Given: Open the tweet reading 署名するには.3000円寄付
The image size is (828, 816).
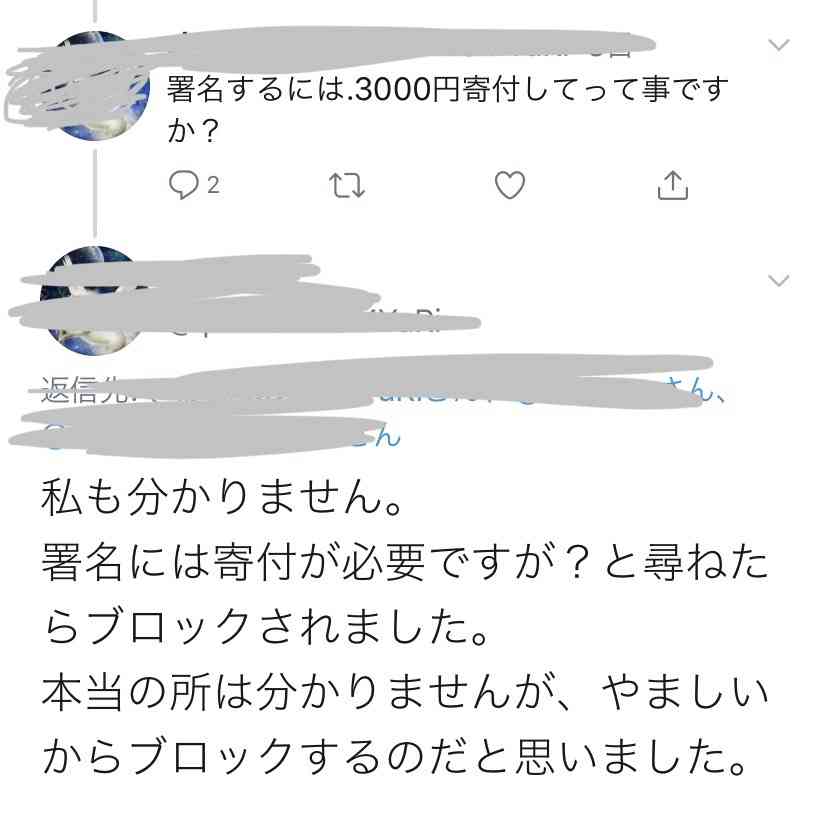Looking at the screenshot, I should coord(447,109).
